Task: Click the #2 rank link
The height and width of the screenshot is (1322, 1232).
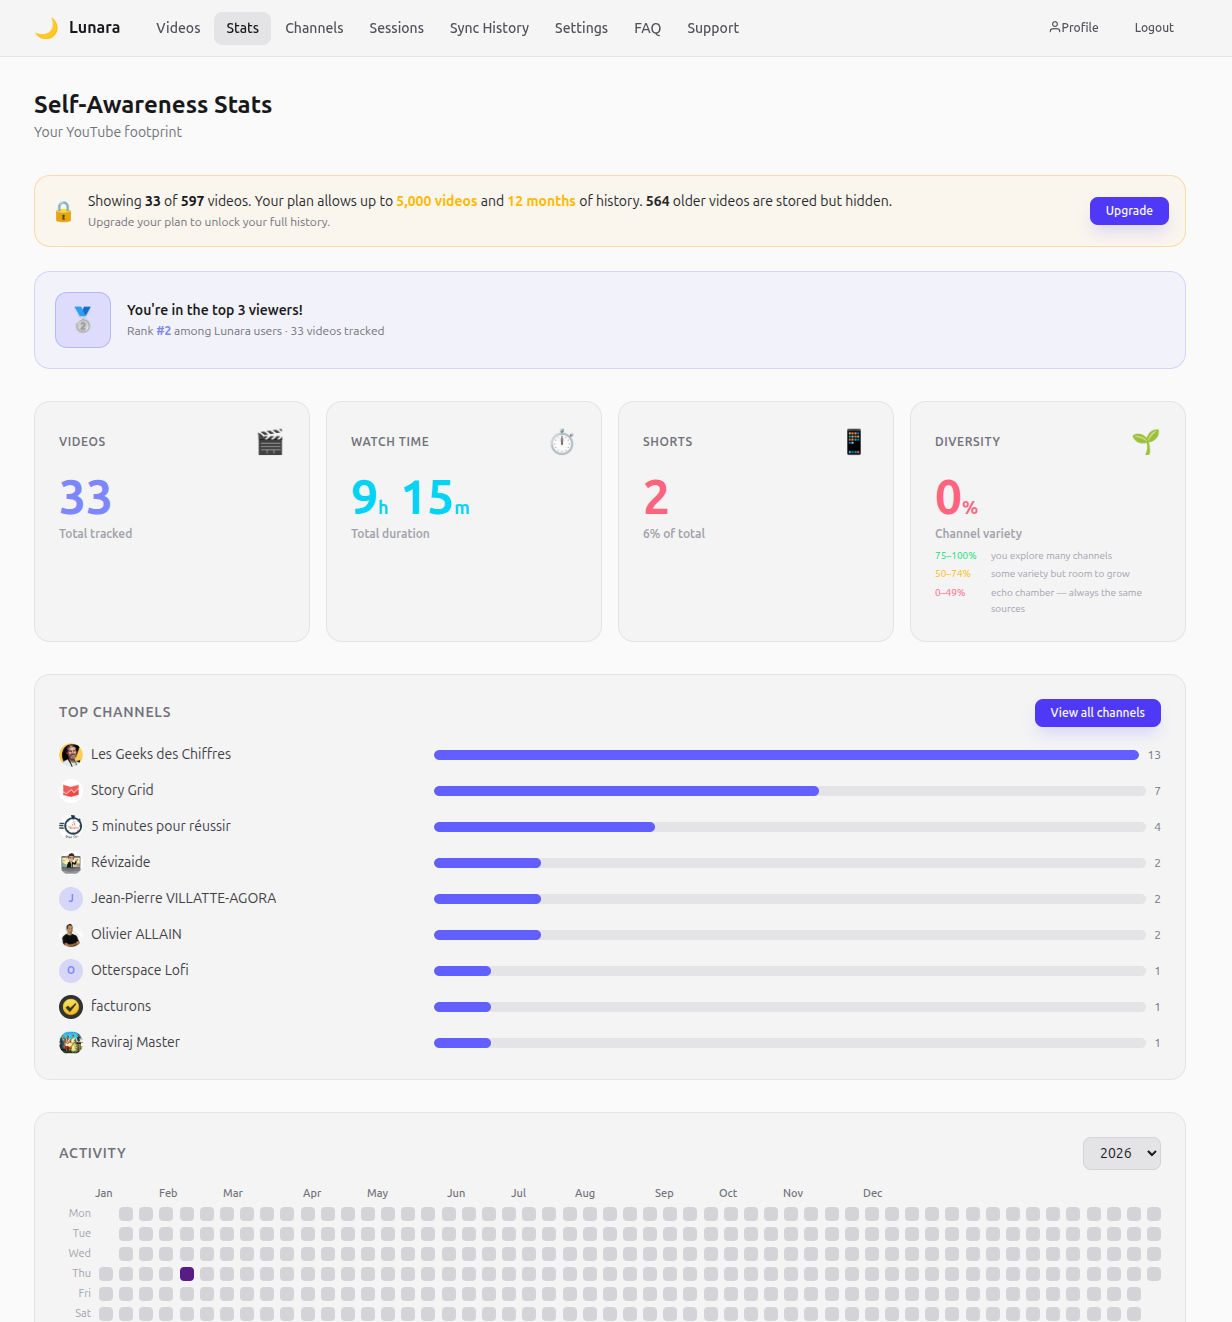Action: click(x=163, y=331)
